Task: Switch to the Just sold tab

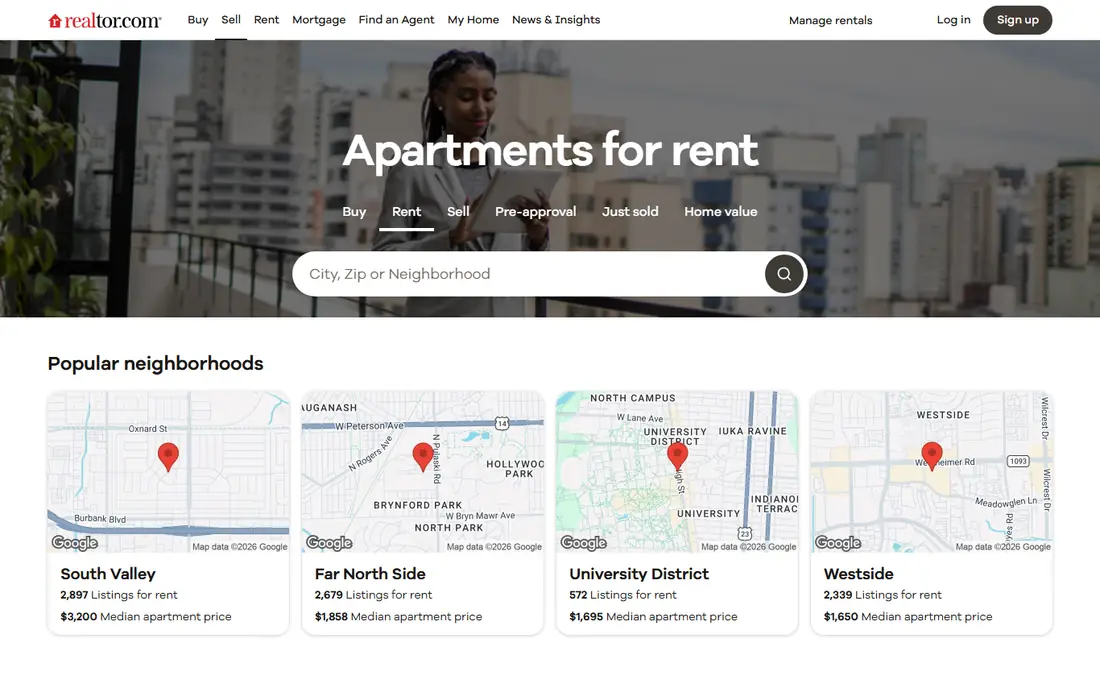Action: coord(630,212)
